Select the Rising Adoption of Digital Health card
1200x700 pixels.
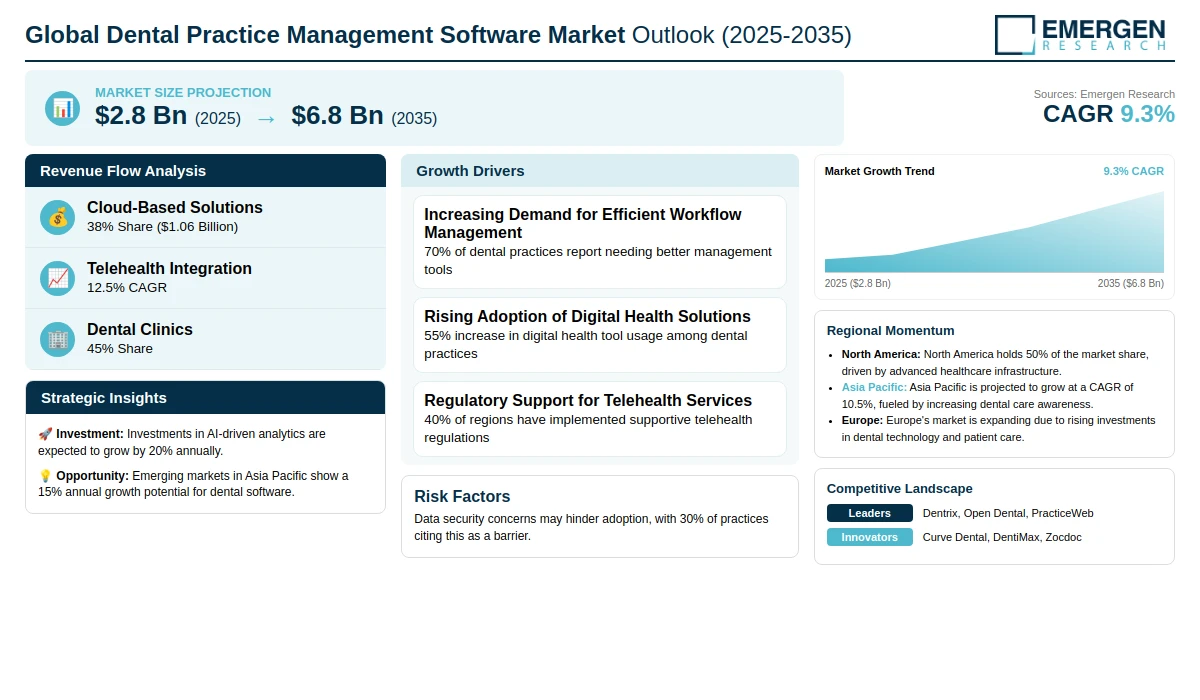[599, 334]
